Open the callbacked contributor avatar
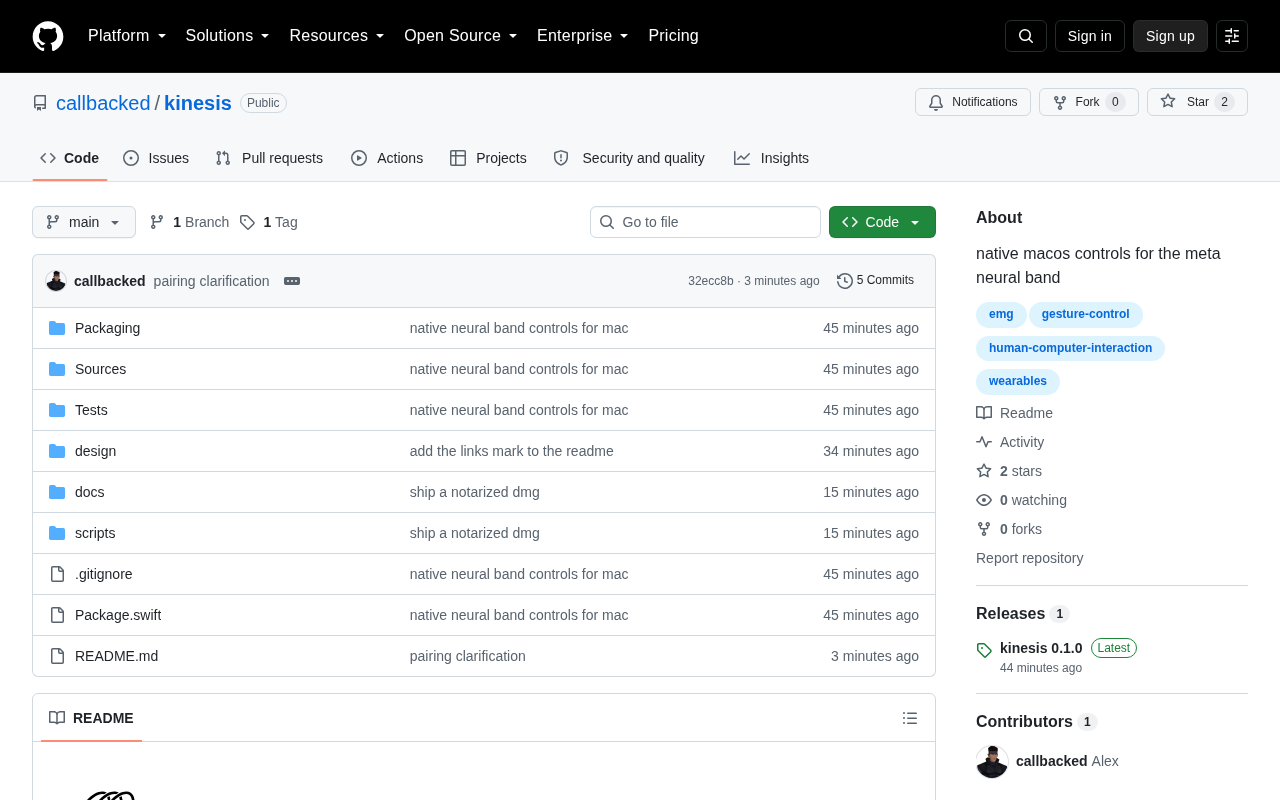 992,761
